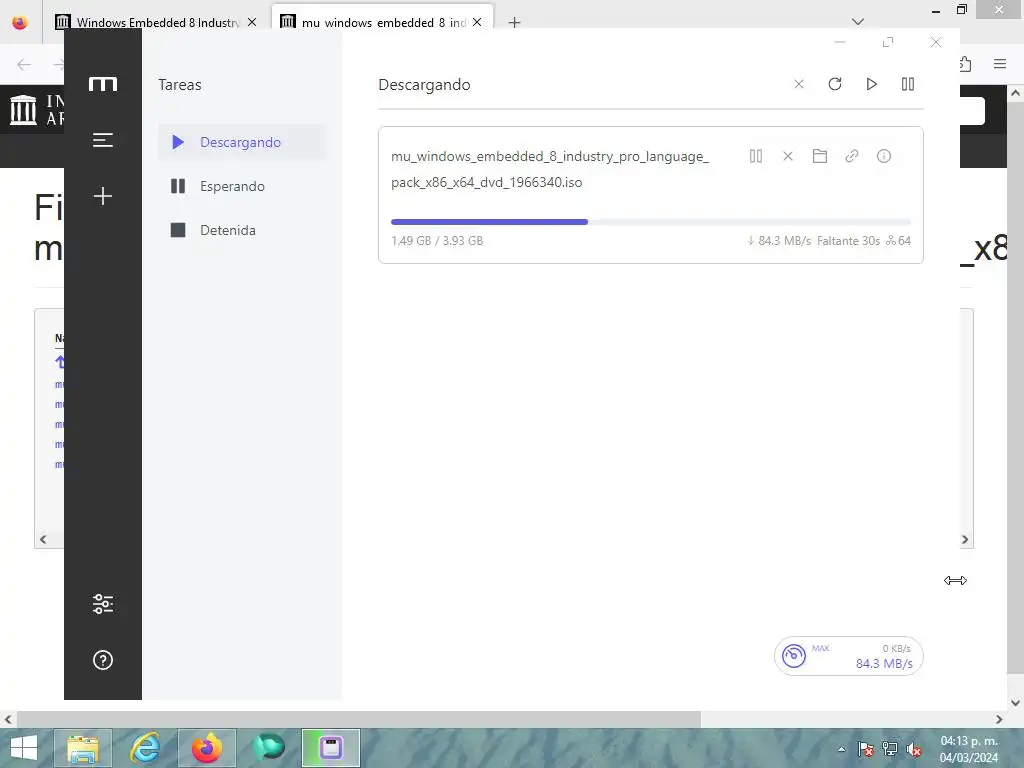This screenshot has width=1024, height=768.
Task: Open preferences sliders icon in the sidebar
Action: [x=103, y=603]
